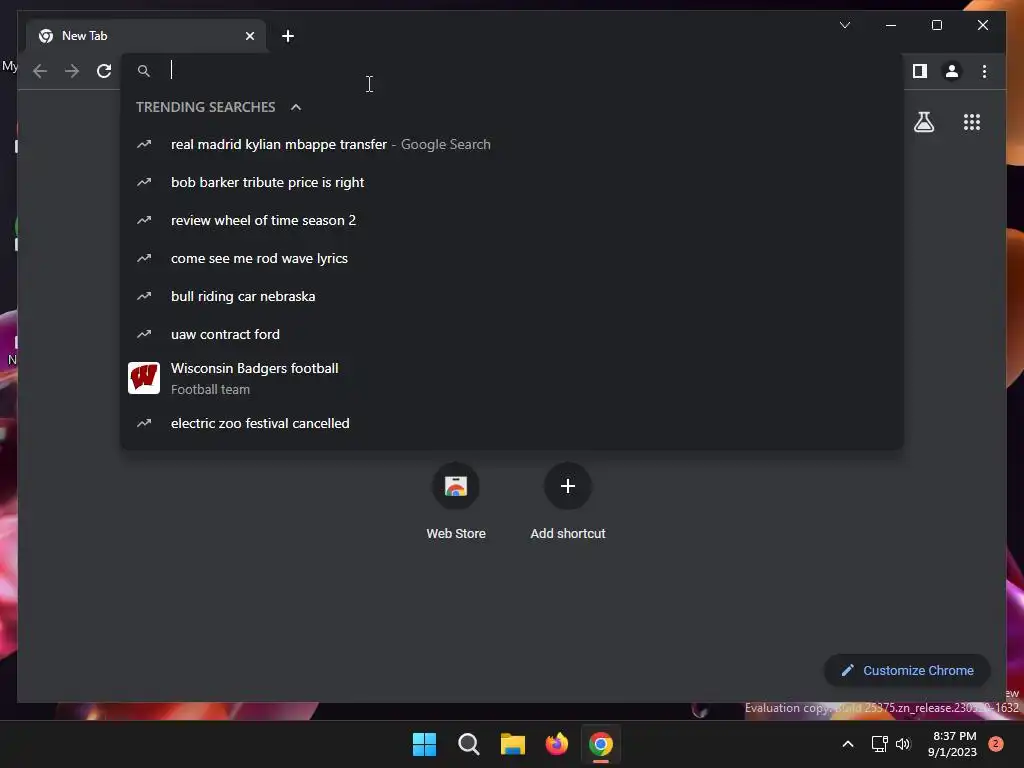Viewport: 1024px width, 768px height.
Task: Open the Google apps grid icon
Action: [x=972, y=122]
